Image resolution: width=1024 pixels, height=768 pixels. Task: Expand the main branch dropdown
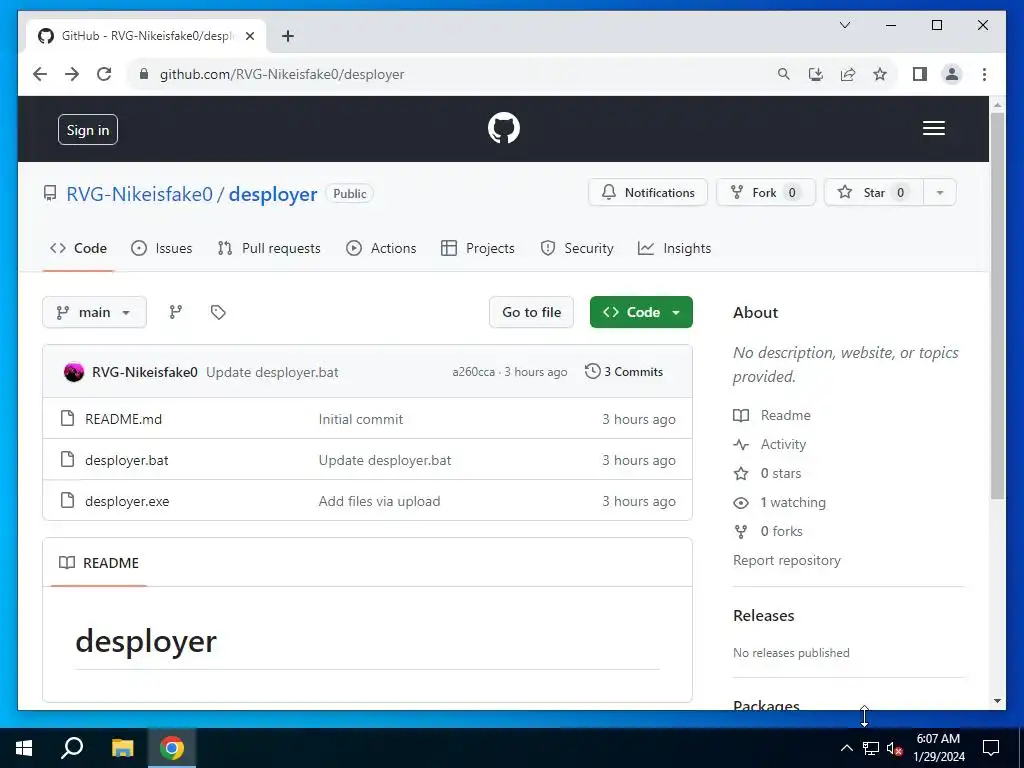[x=94, y=312]
